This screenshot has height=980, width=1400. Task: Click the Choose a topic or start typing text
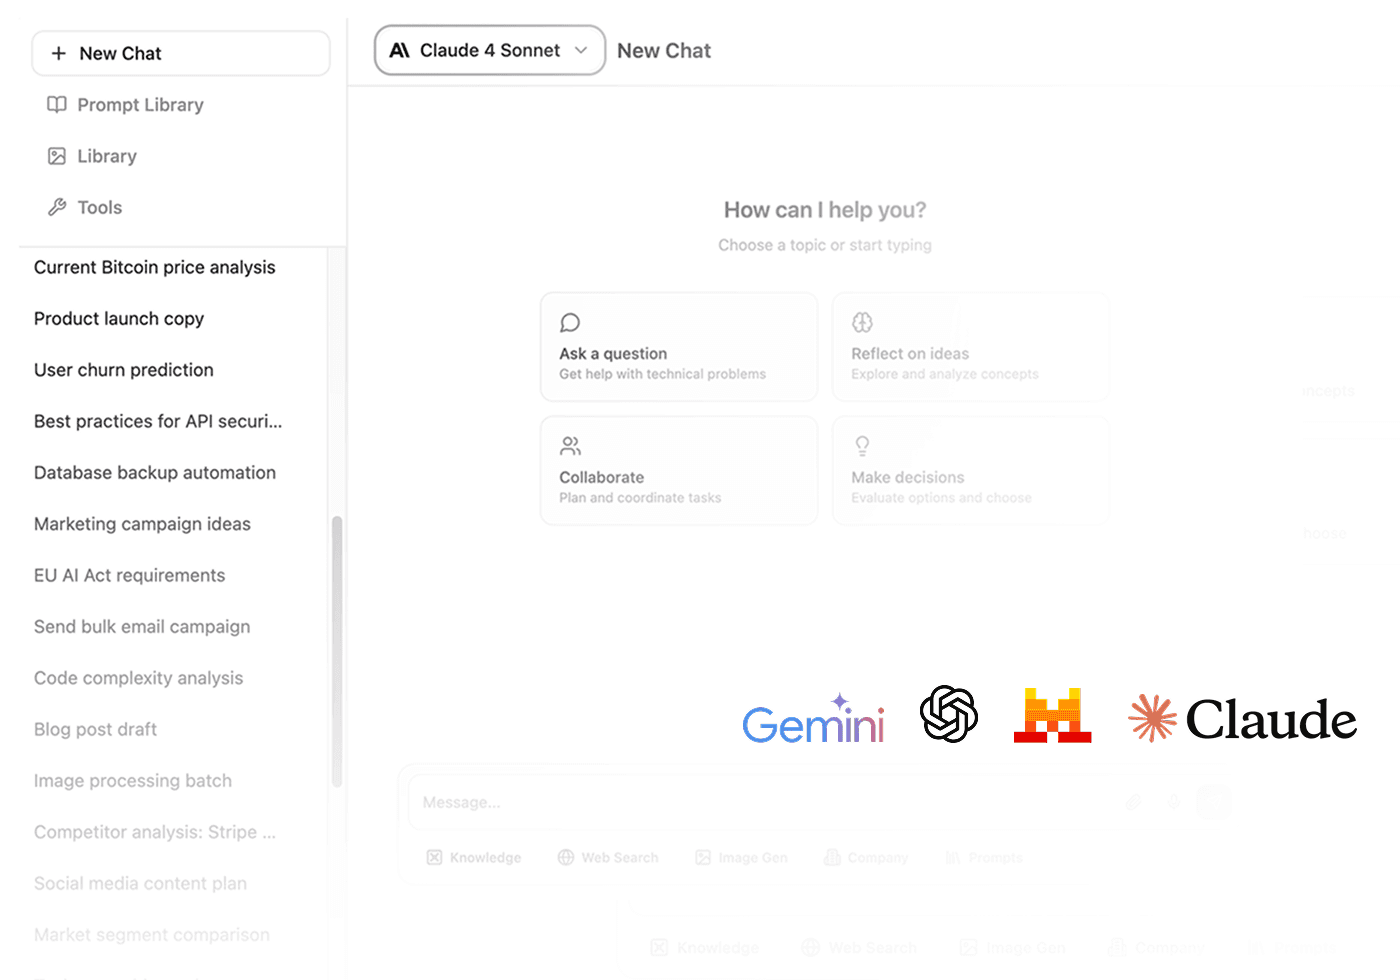(x=825, y=245)
